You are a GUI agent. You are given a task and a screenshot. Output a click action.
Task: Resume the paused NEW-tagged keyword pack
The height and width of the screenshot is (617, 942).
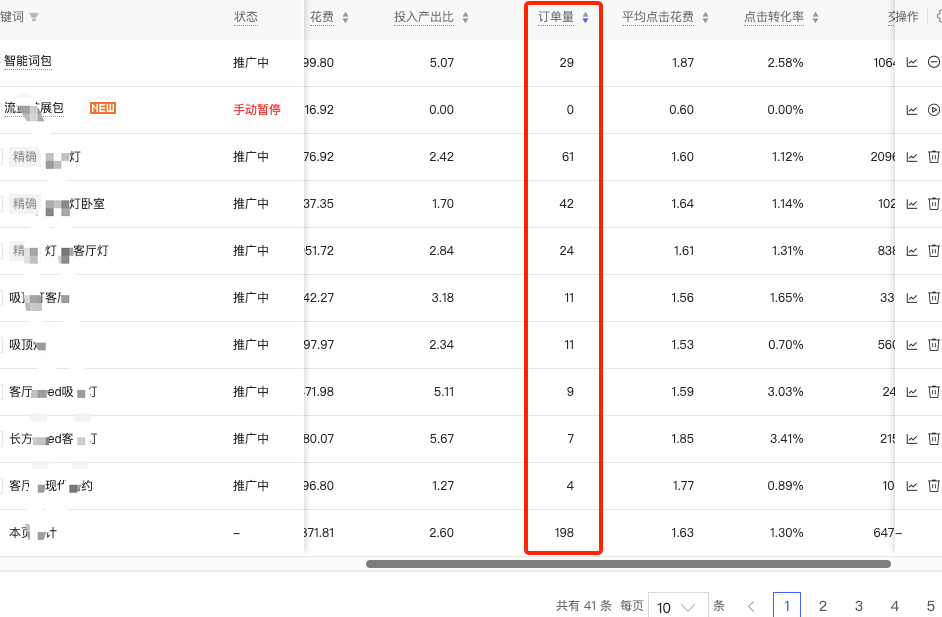coord(933,110)
